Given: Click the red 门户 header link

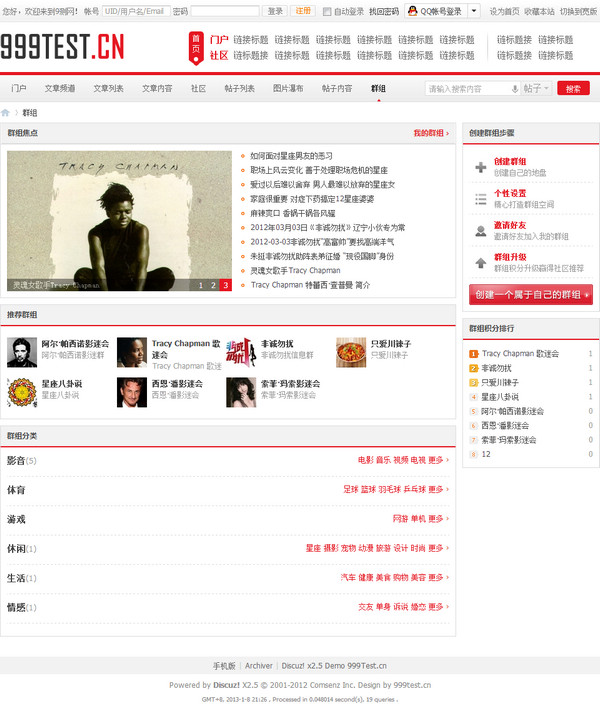Looking at the screenshot, I should click(x=219, y=40).
